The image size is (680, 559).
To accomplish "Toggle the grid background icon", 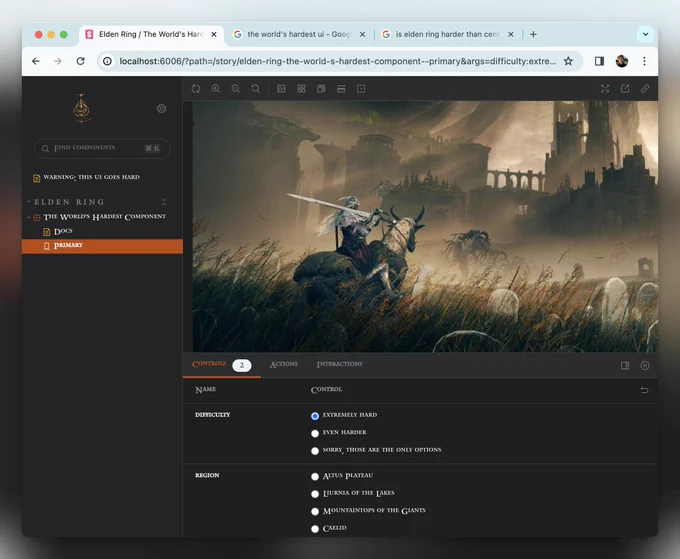I will click(x=301, y=89).
